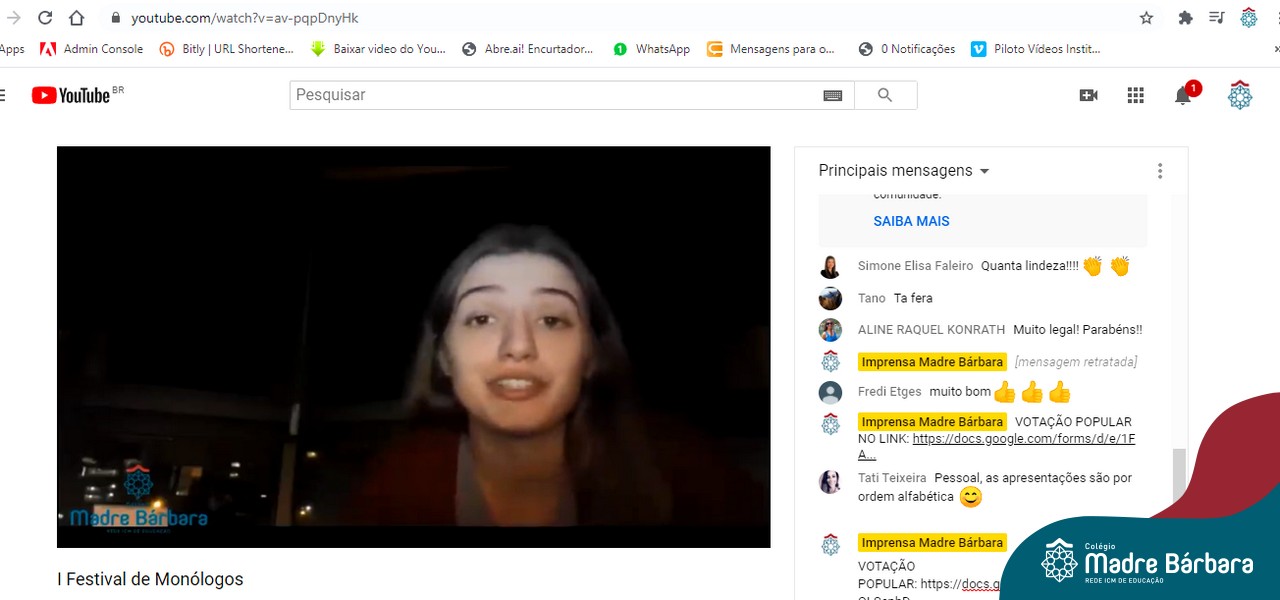Click the Pesquisar search field
Viewport: 1280px width, 600px height.
[555, 95]
